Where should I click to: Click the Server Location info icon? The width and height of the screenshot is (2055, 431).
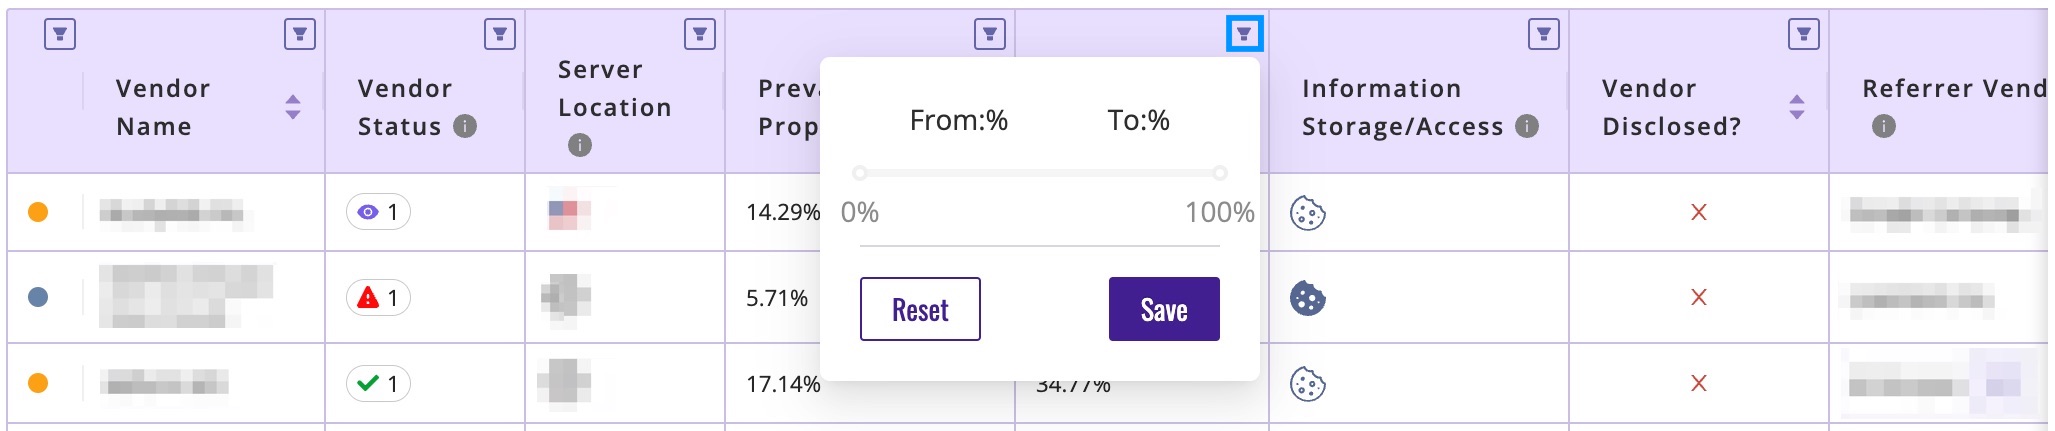pyautogui.click(x=580, y=145)
